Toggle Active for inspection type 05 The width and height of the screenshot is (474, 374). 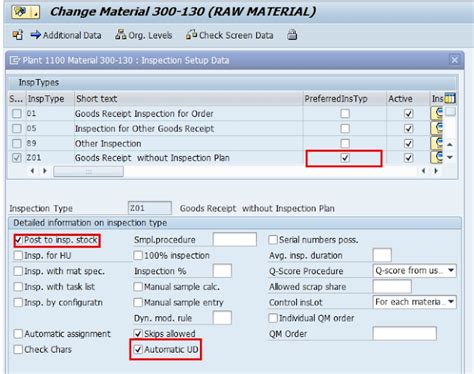click(408, 128)
